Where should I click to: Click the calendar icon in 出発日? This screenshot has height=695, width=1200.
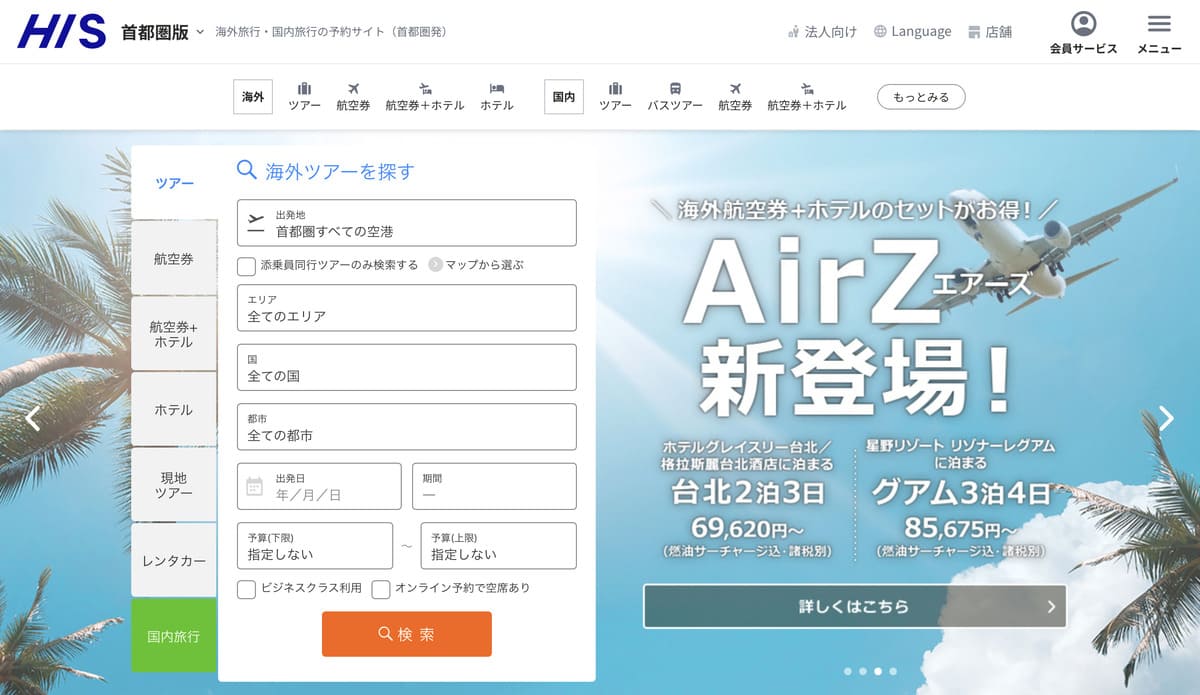[255, 486]
